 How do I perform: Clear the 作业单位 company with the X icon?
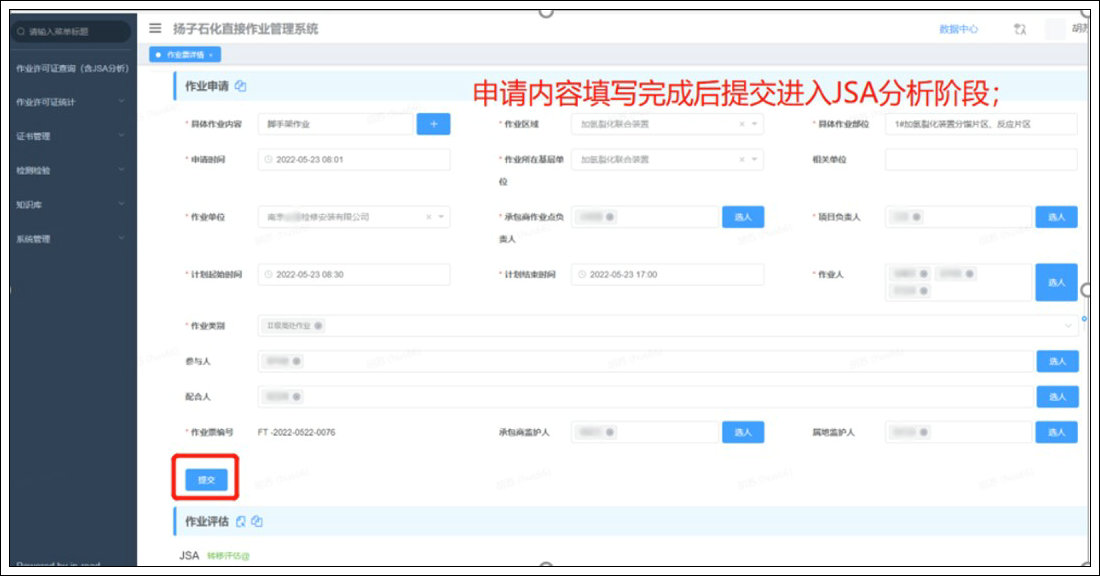[428, 217]
